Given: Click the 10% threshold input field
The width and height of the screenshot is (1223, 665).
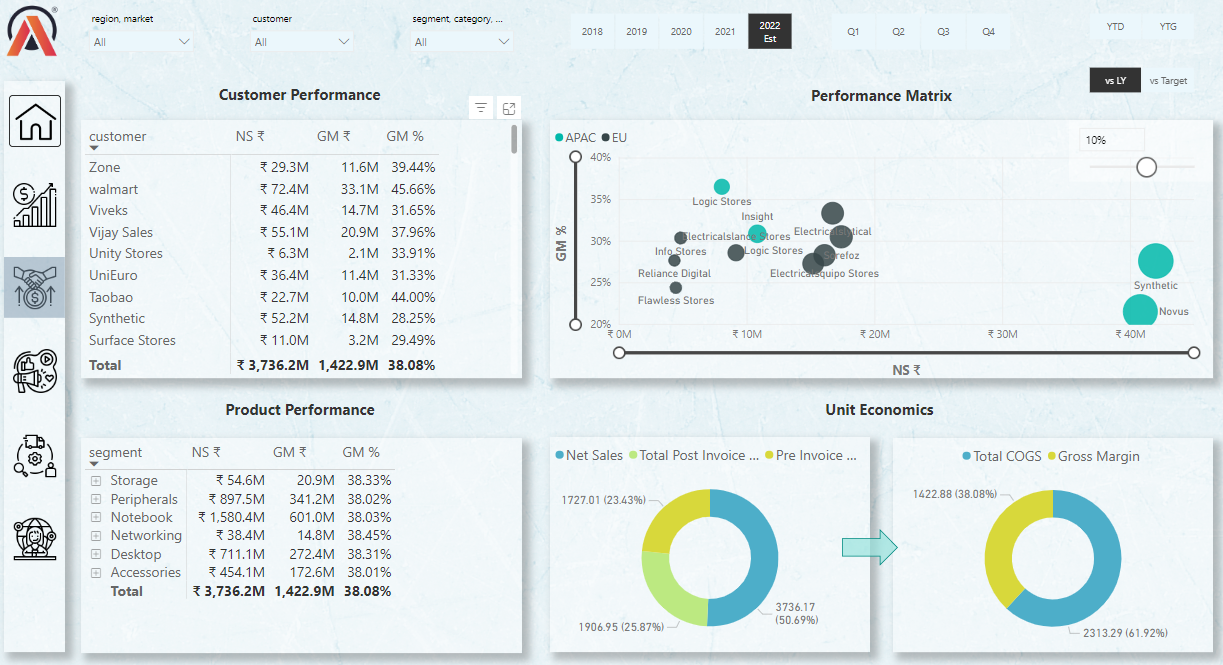Looking at the screenshot, I should (x=1110, y=139).
